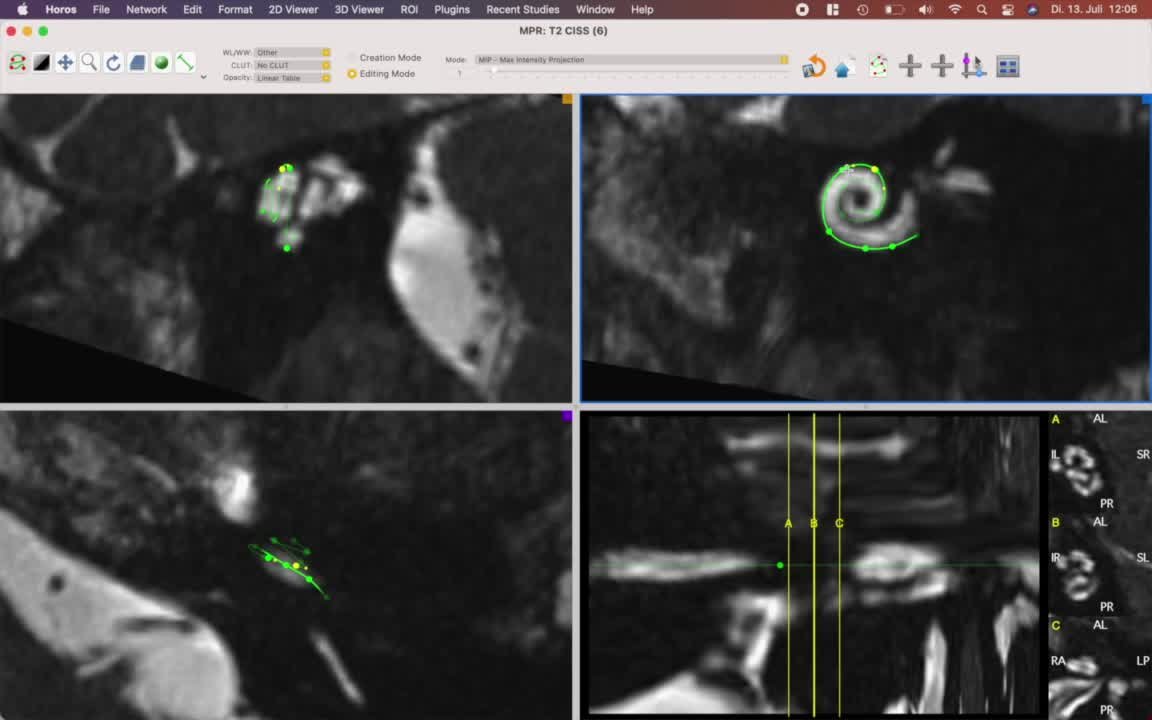The image size is (1152, 720).
Task: Select cross-section thumbnail A
Action: tap(1100, 463)
